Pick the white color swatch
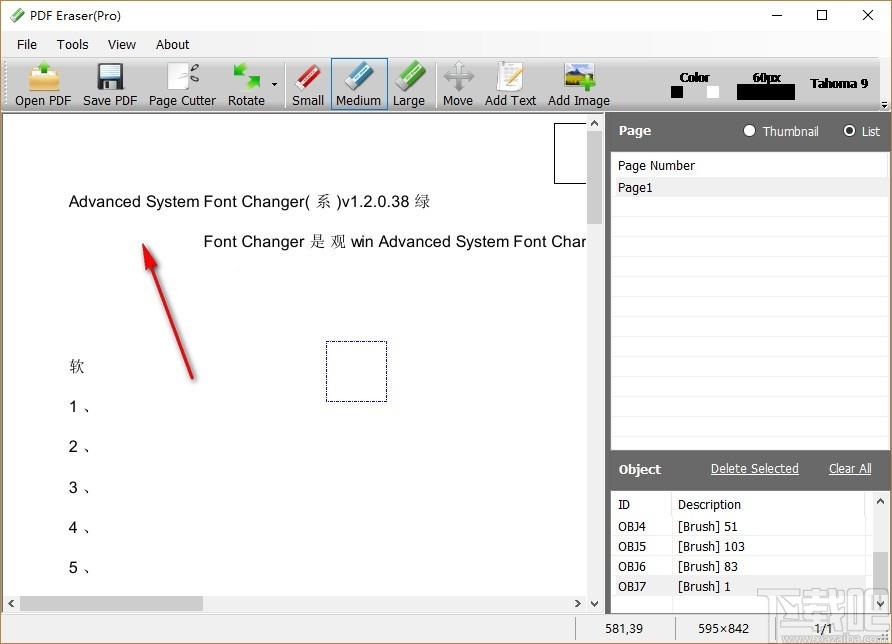Screen dimensions: 892x644 (712, 92)
